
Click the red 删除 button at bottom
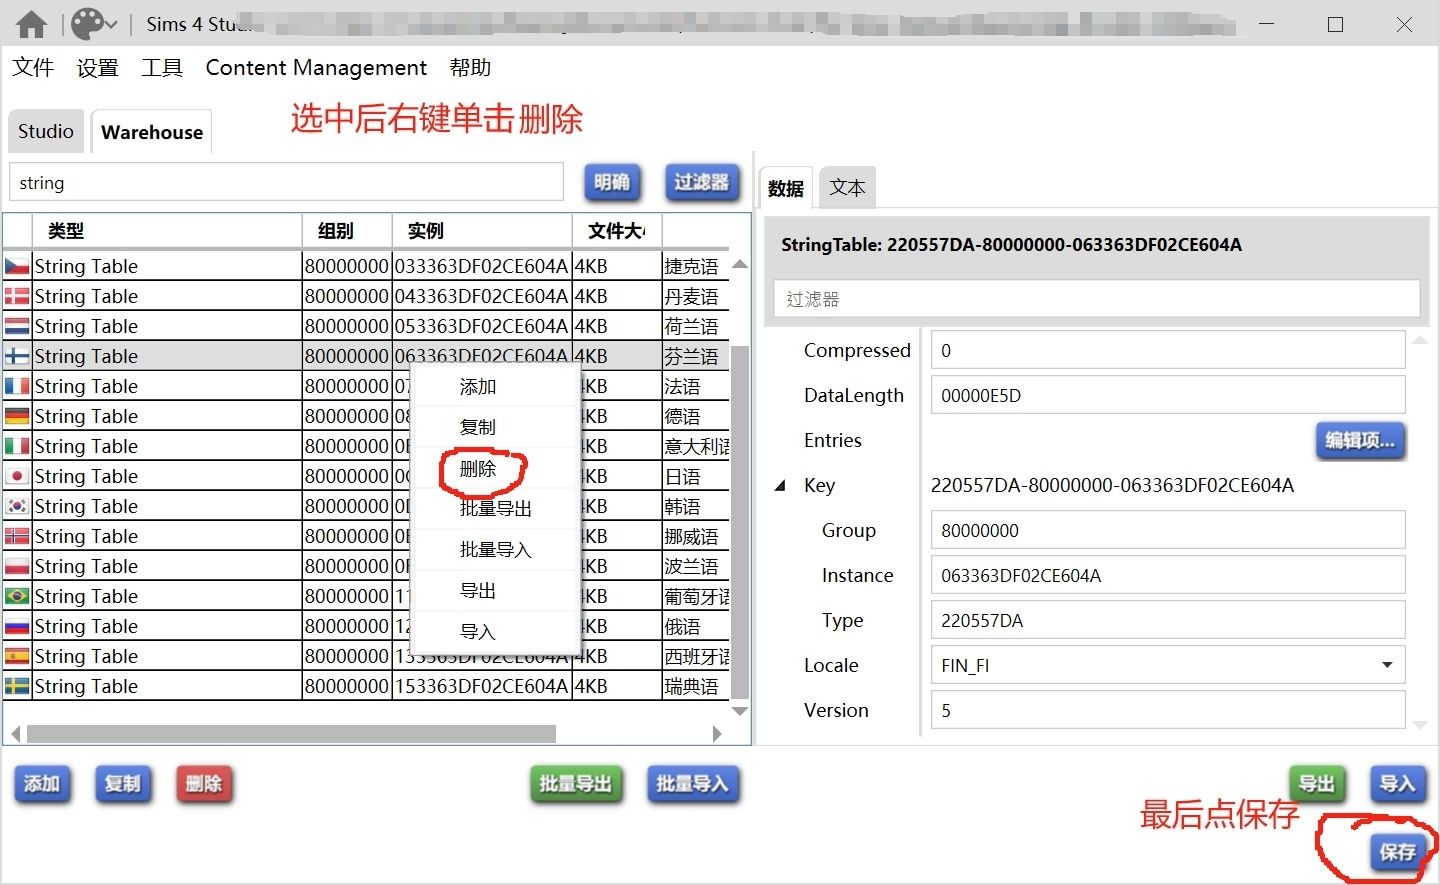point(204,784)
